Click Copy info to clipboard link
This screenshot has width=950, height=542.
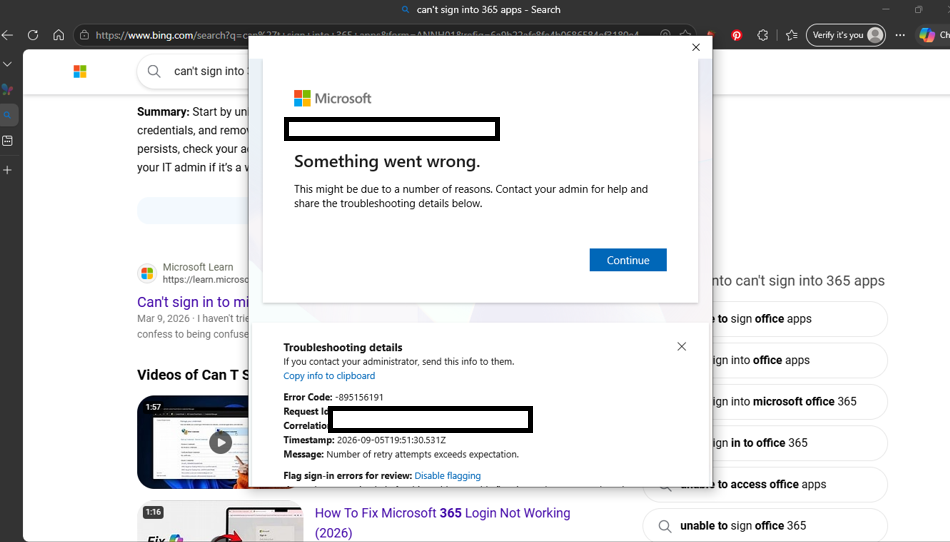[x=329, y=375]
